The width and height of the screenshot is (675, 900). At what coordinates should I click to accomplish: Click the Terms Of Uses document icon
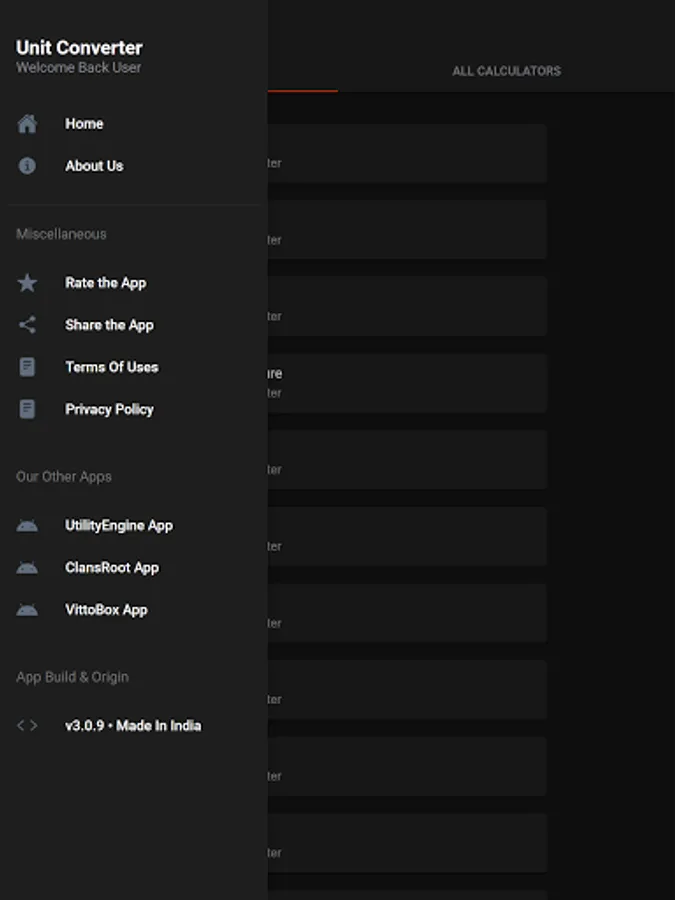point(27,367)
